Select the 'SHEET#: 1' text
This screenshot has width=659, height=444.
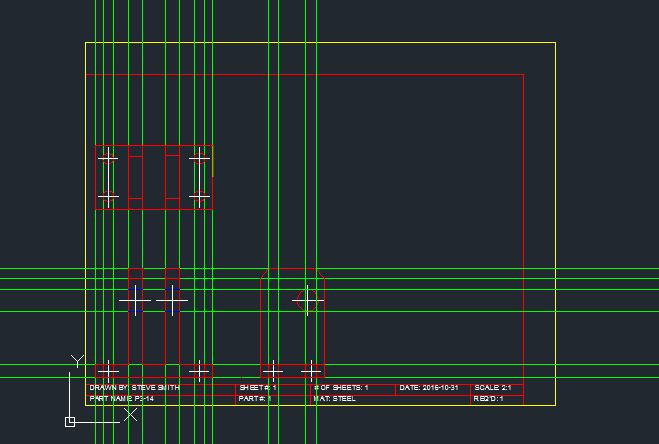(x=258, y=388)
